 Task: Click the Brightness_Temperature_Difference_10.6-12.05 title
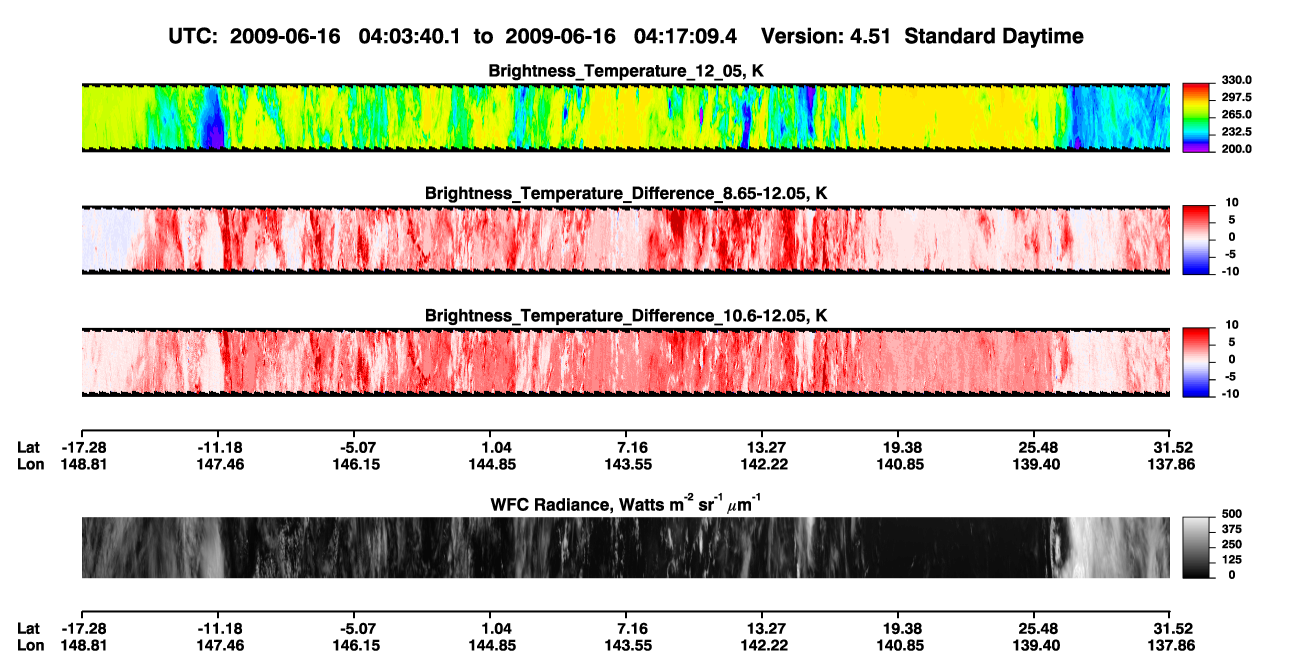pyautogui.click(x=627, y=316)
